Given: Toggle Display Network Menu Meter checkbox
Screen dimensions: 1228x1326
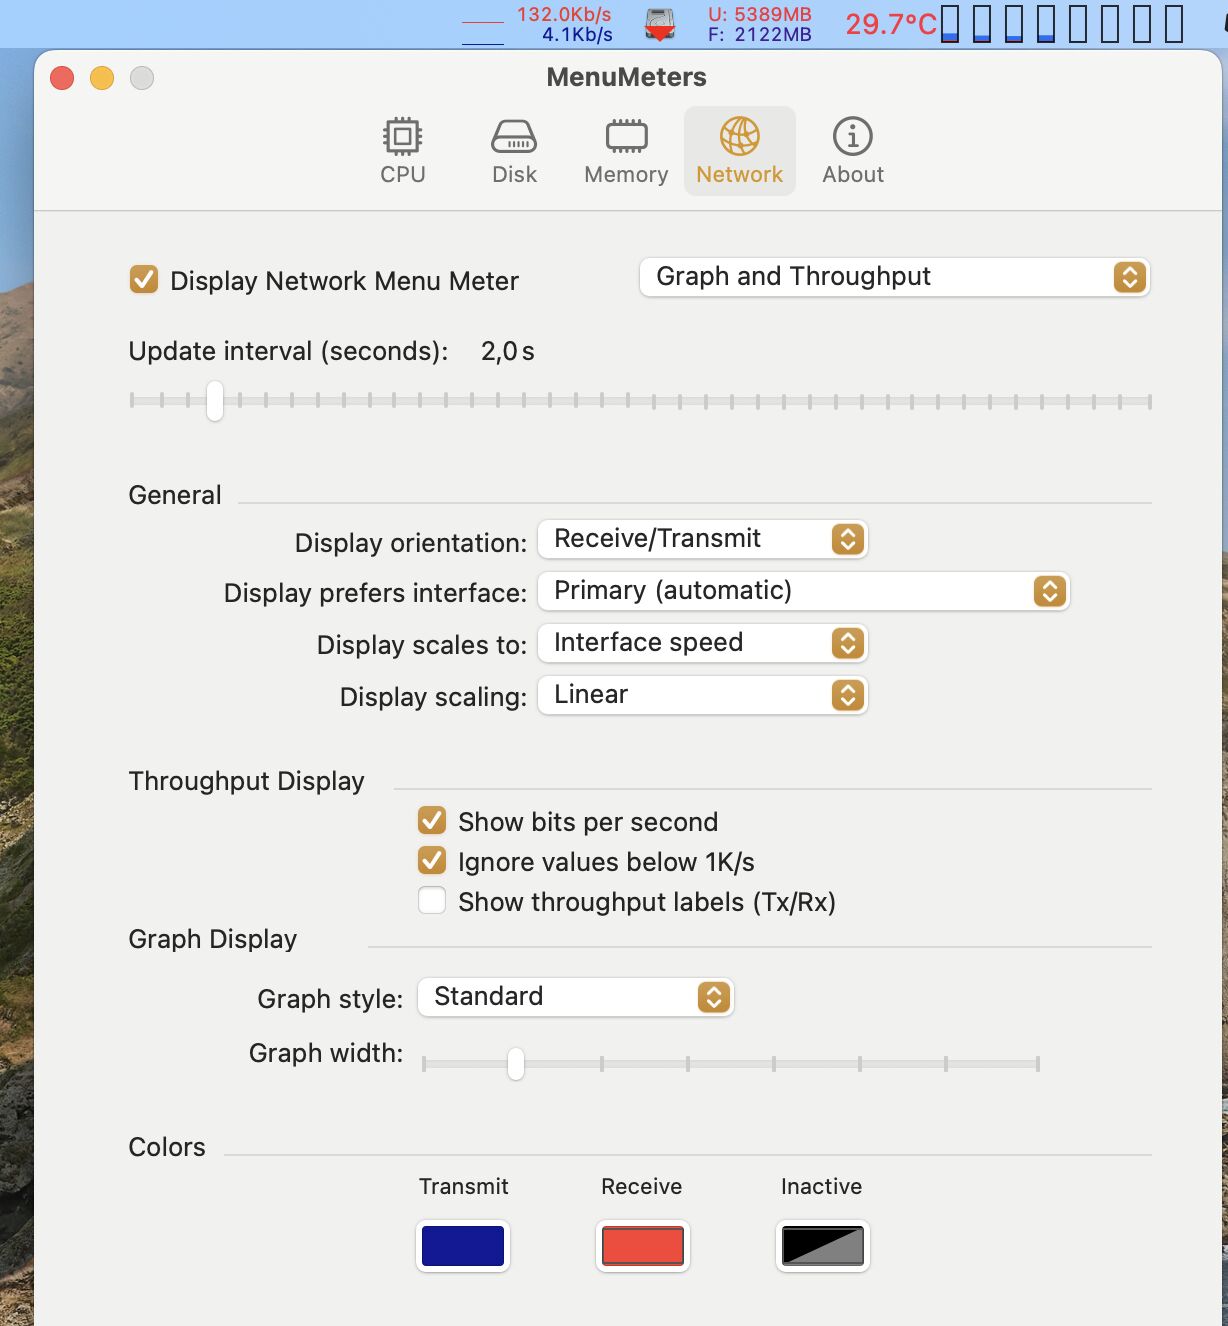Looking at the screenshot, I should [144, 279].
